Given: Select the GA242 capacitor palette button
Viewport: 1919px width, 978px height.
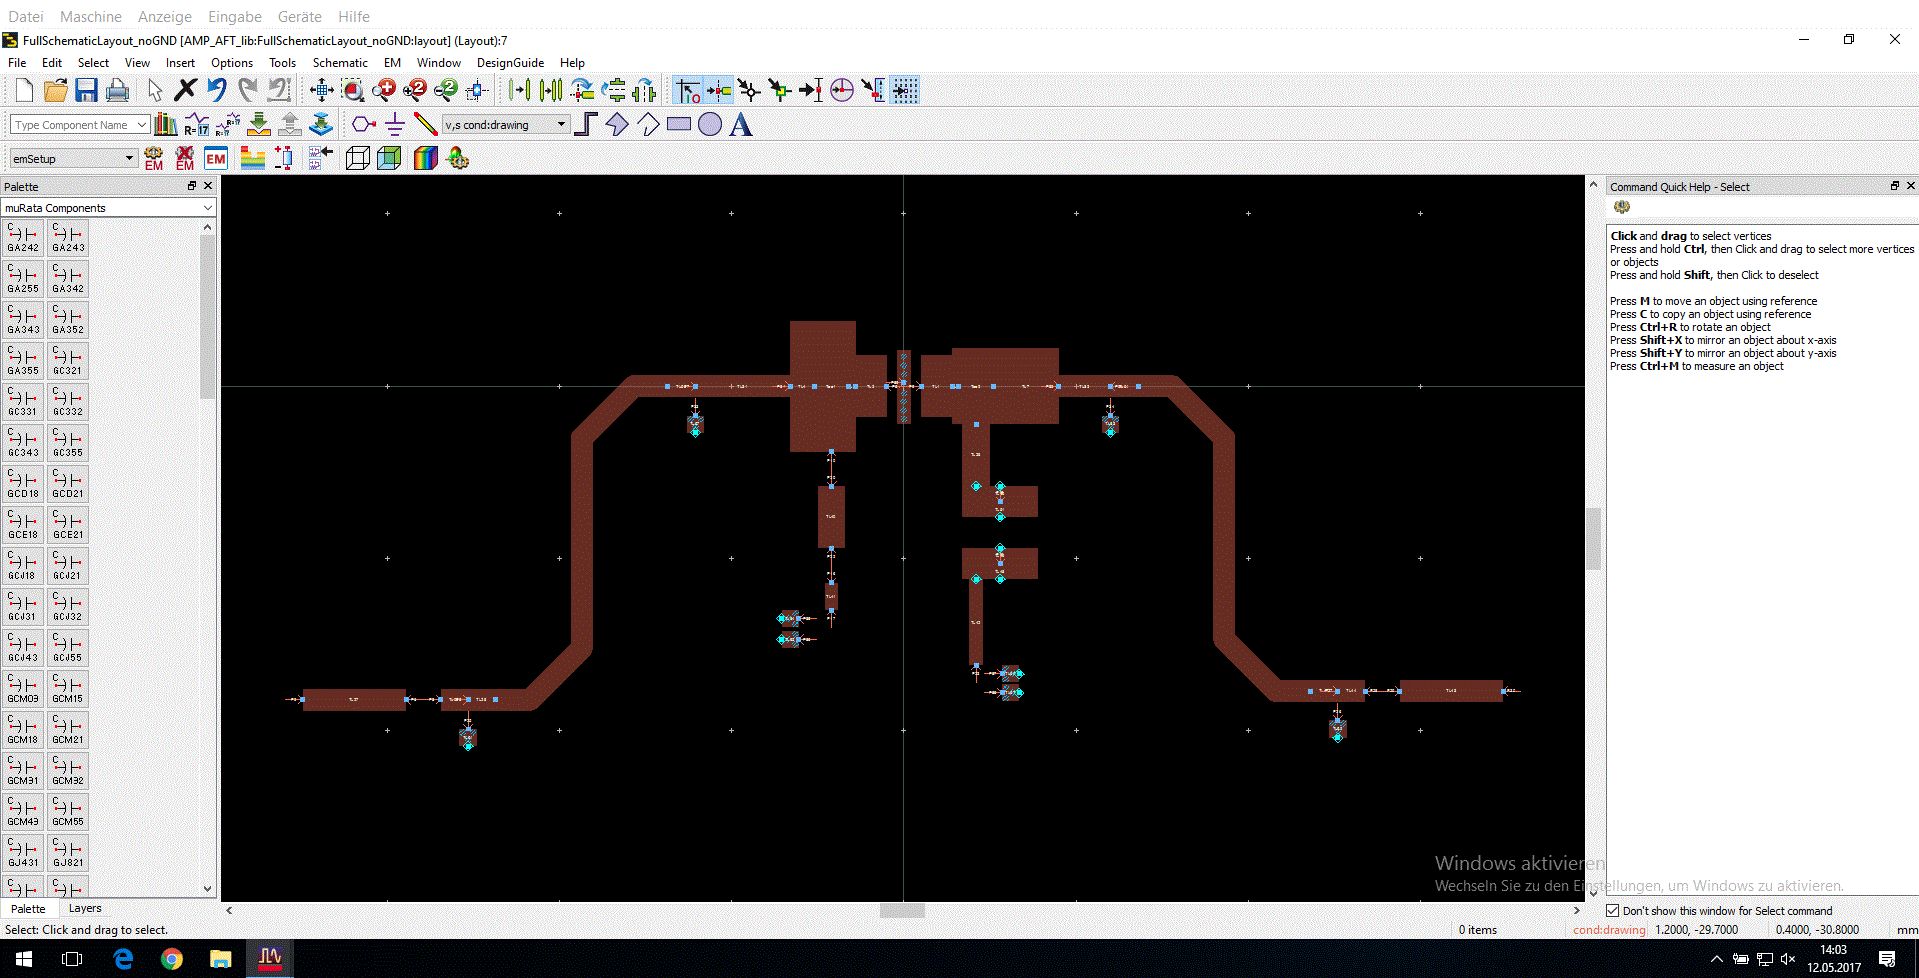Looking at the screenshot, I should [x=23, y=238].
